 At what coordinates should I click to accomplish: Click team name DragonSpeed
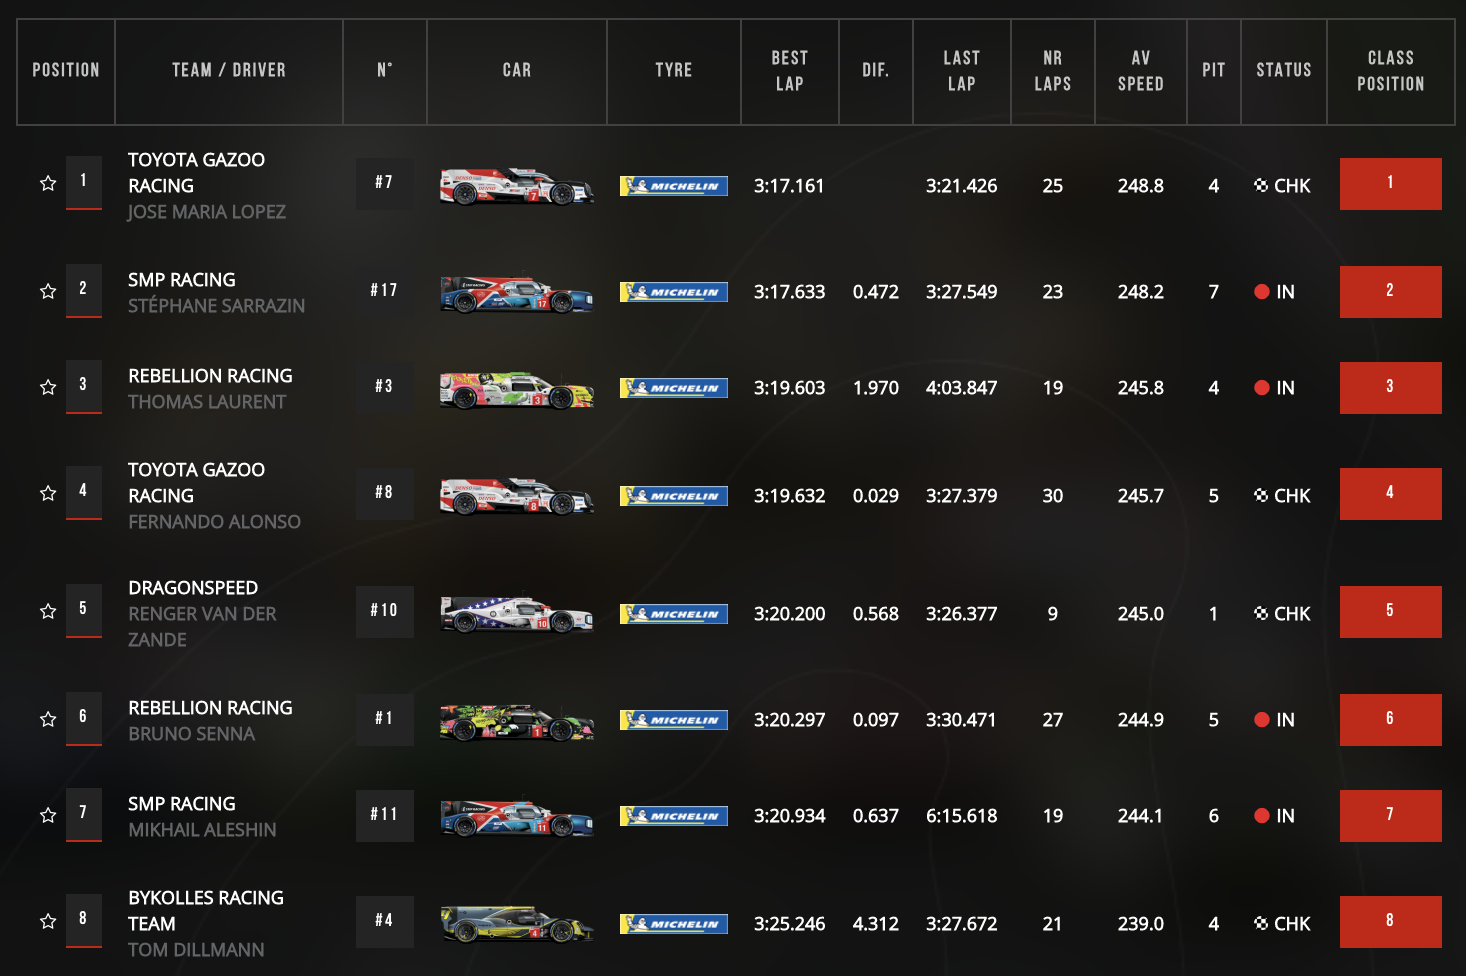click(193, 588)
